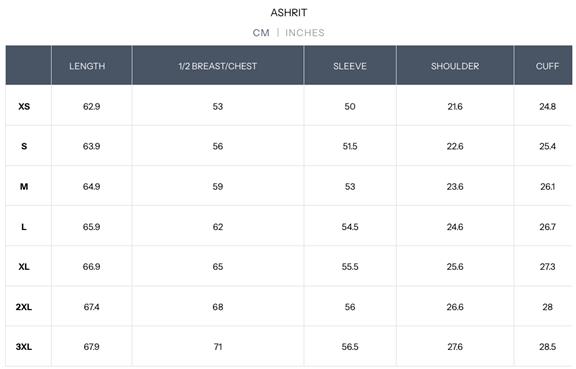576x369 pixels.
Task: Select the 2XL size row label
Action: click(x=24, y=307)
